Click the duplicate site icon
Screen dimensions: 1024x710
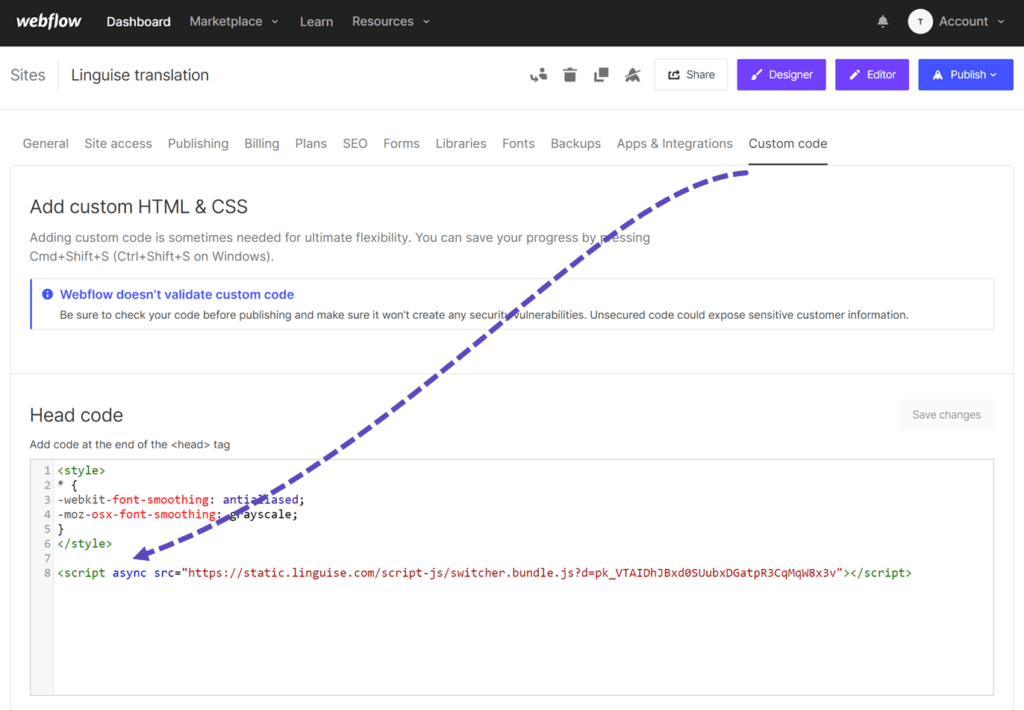coord(601,74)
